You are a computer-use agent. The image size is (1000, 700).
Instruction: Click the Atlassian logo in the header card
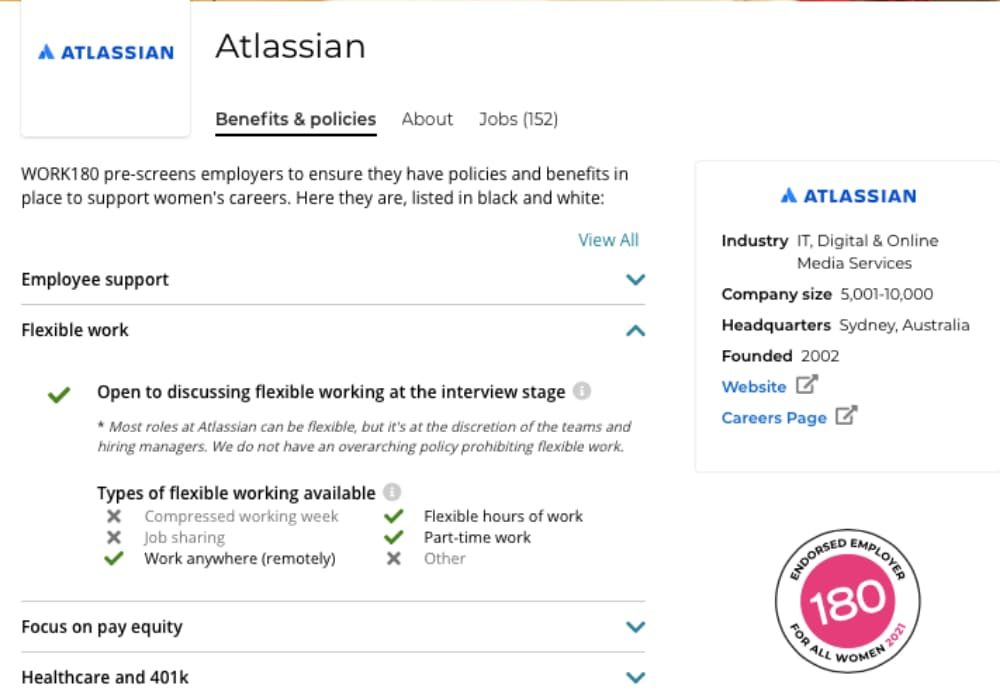coord(106,52)
